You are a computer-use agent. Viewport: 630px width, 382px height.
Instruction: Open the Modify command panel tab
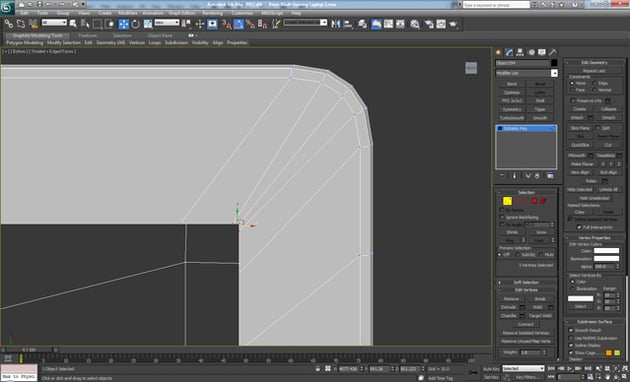[509, 52]
